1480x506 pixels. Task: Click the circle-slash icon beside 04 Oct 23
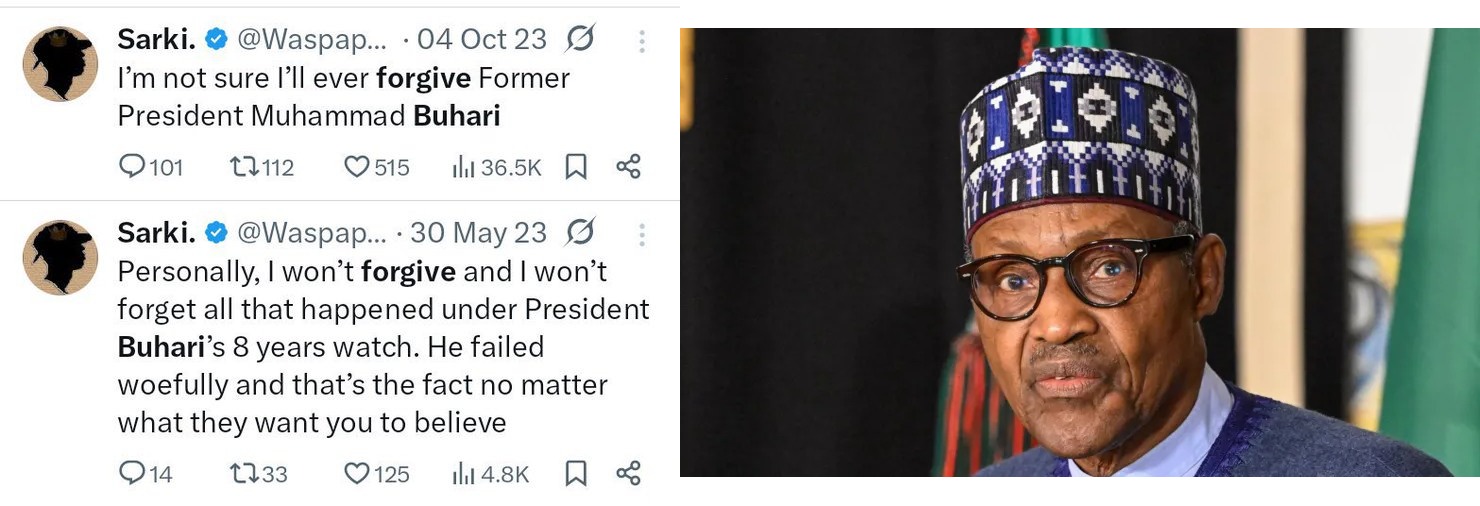pos(579,40)
